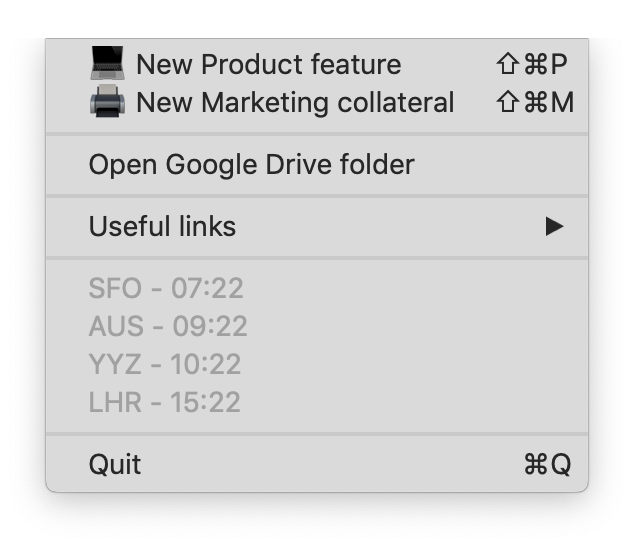This screenshot has height=546, width=634.
Task: Click the Shift symbol in the Marketing shortcut
Action: pos(508,102)
